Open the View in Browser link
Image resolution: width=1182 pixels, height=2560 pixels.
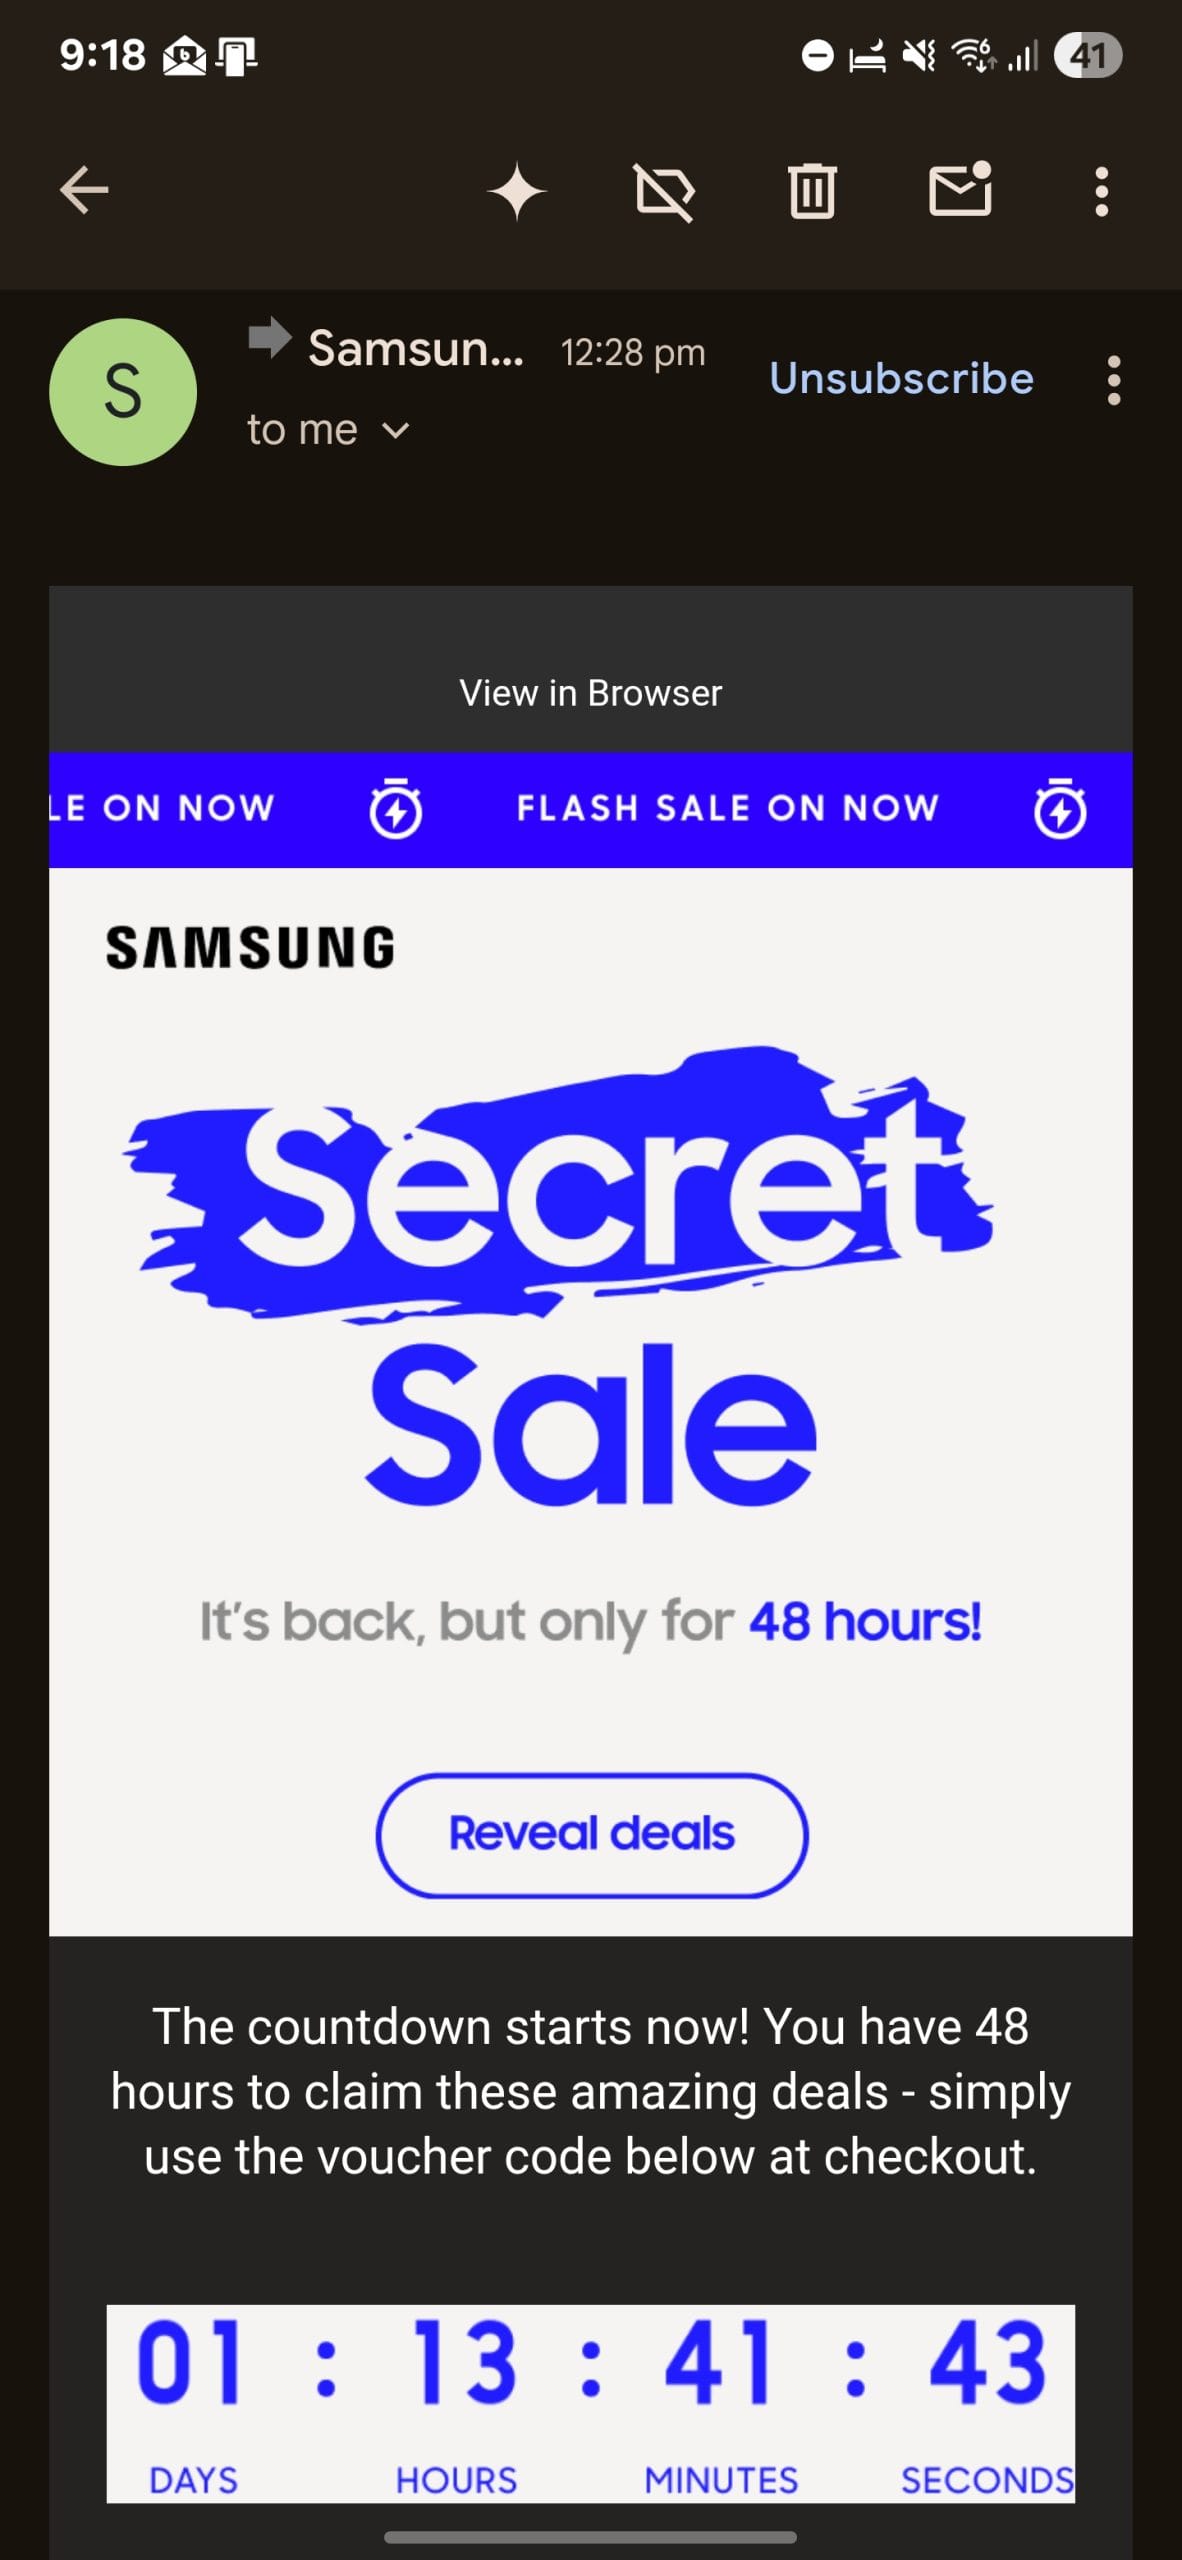590,693
